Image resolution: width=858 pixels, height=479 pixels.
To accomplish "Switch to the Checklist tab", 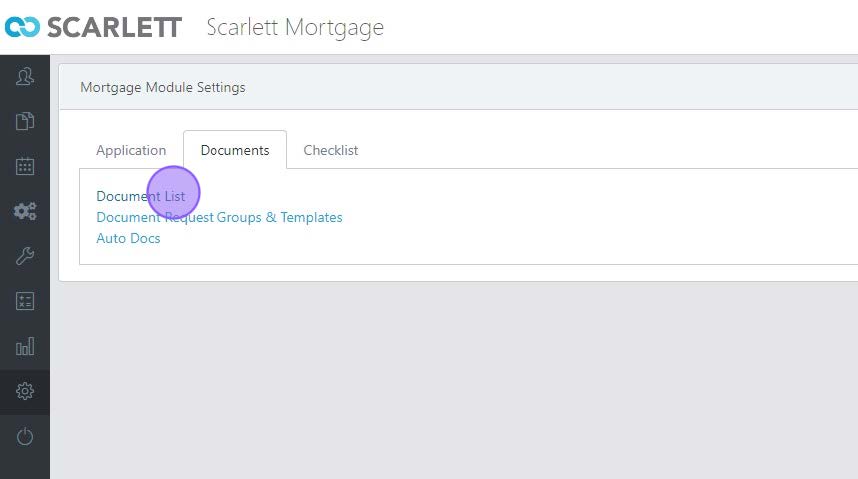I will pyautogui.click(x=331, y=150).
